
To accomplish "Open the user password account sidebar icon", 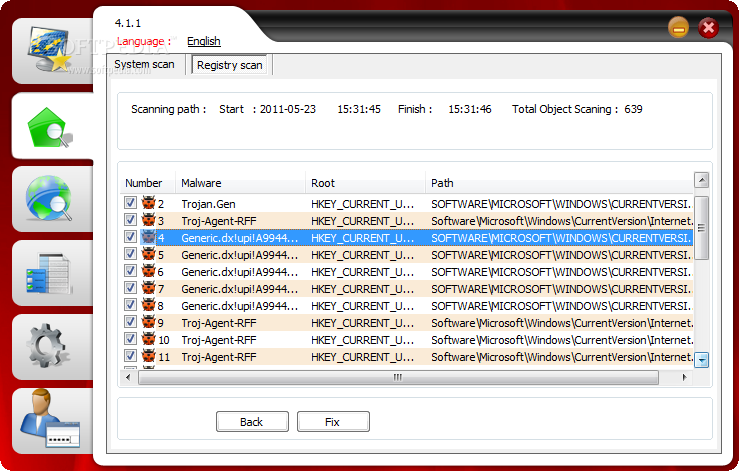I will (x=50, y=419).
